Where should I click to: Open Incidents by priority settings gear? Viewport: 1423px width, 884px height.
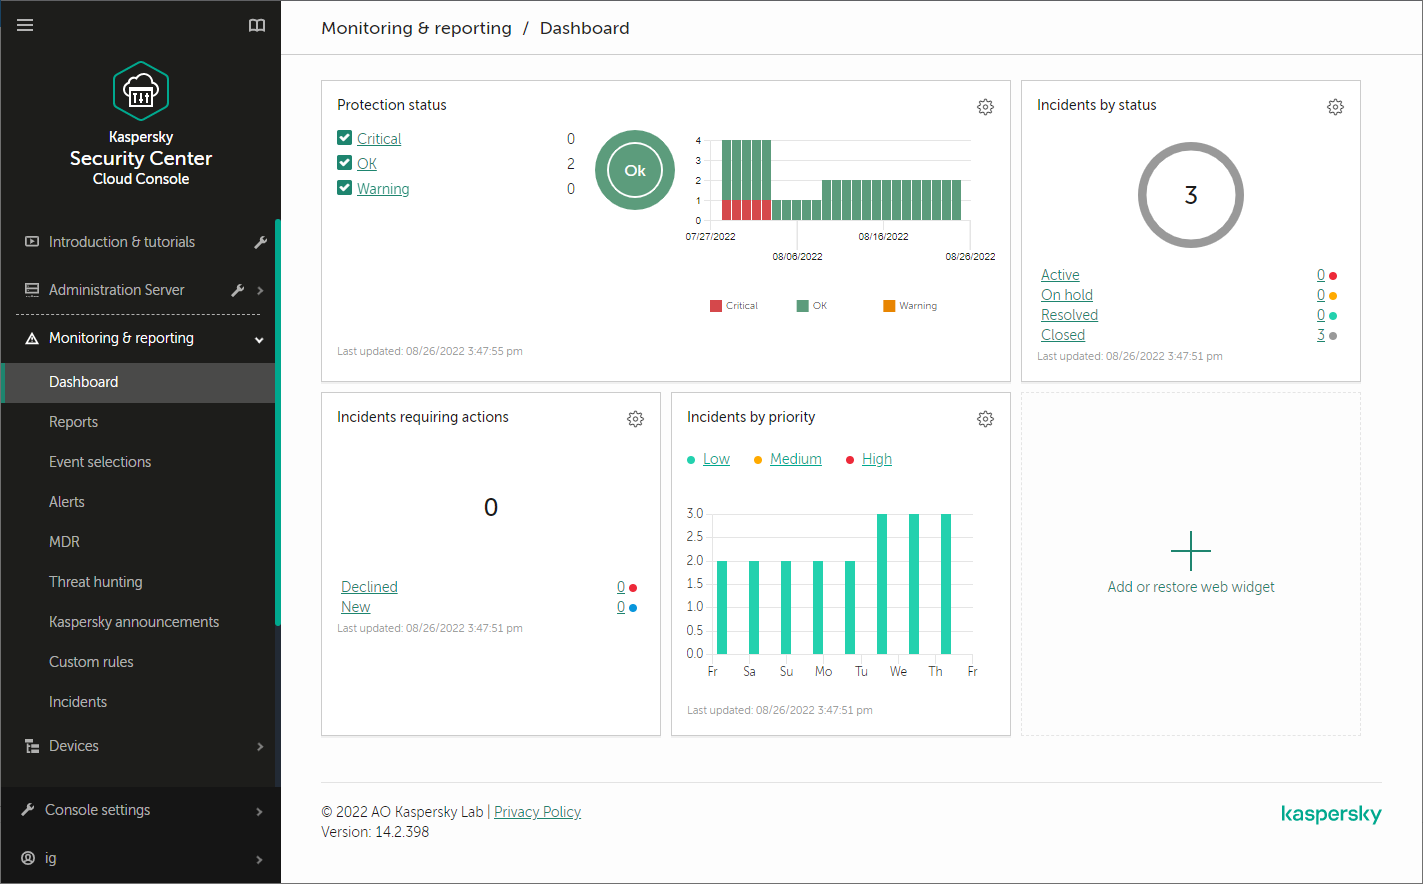[985, 419]
